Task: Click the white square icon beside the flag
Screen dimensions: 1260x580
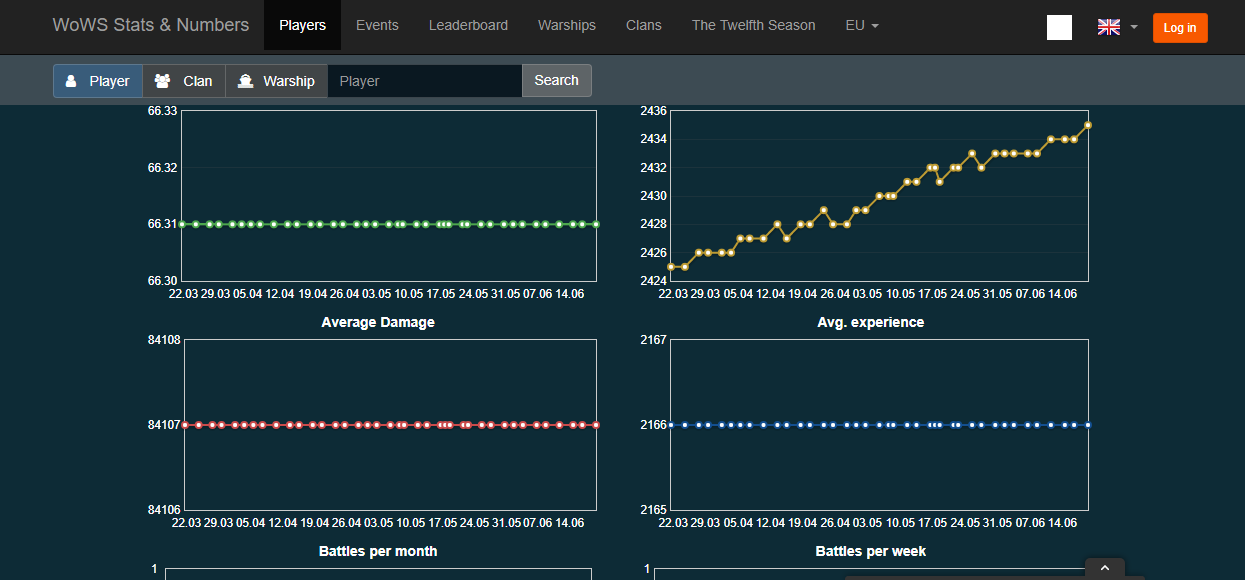Action: tap(1059, 27)
